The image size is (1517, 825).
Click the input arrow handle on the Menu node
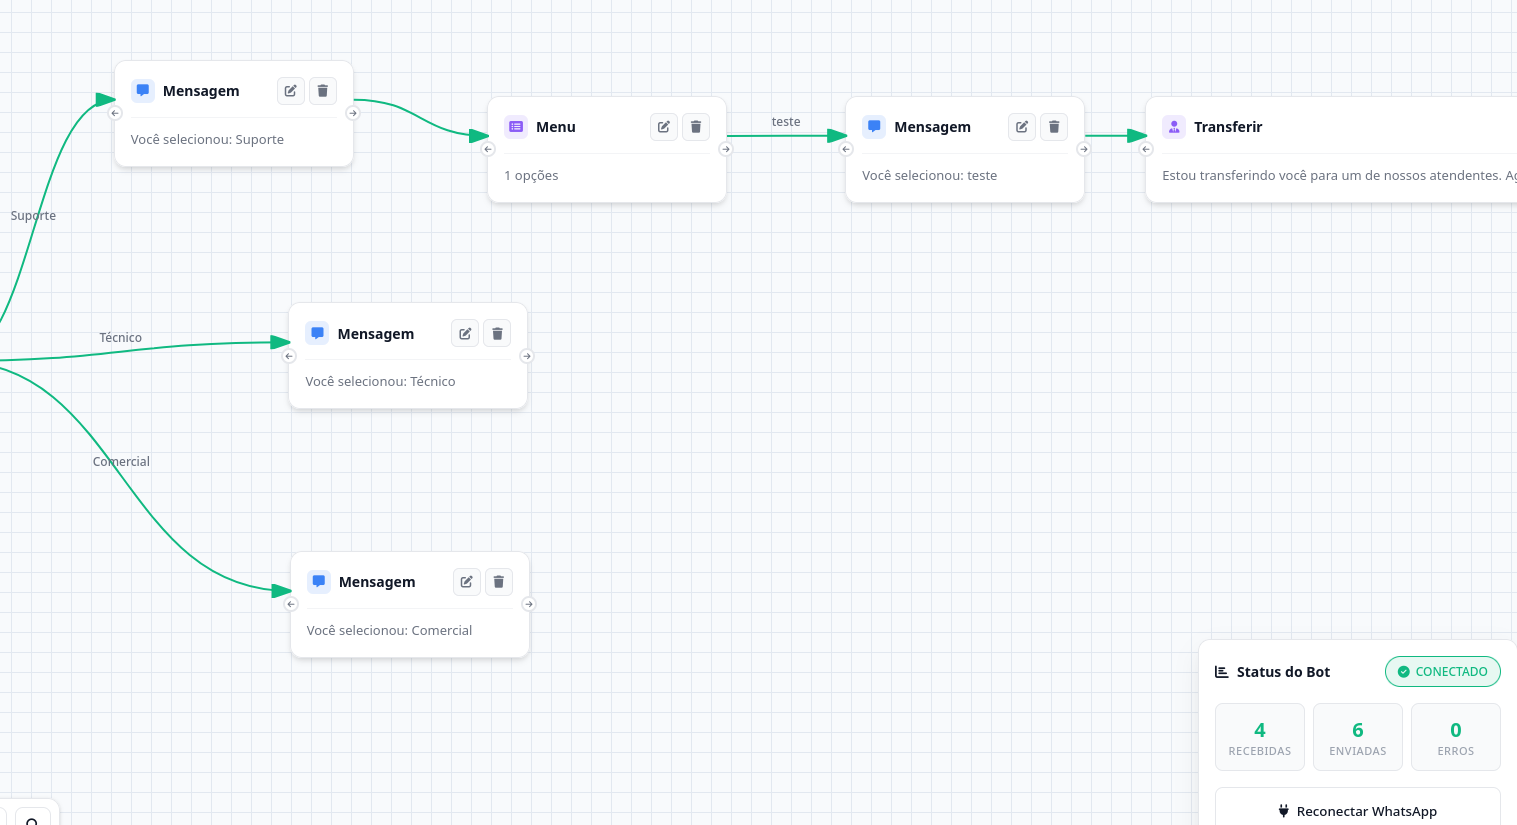488,148
